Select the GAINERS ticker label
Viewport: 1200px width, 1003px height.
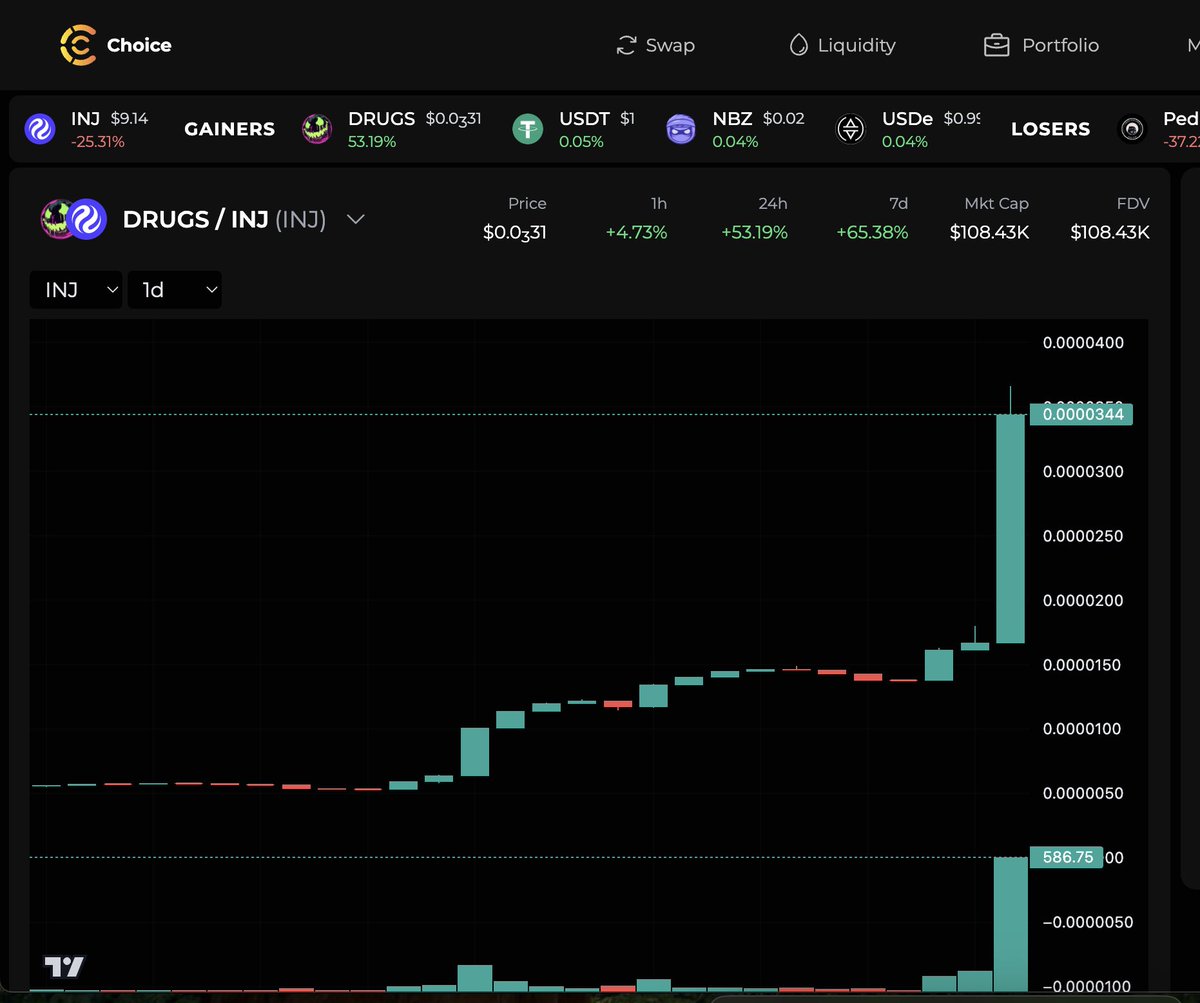(230, 129)
